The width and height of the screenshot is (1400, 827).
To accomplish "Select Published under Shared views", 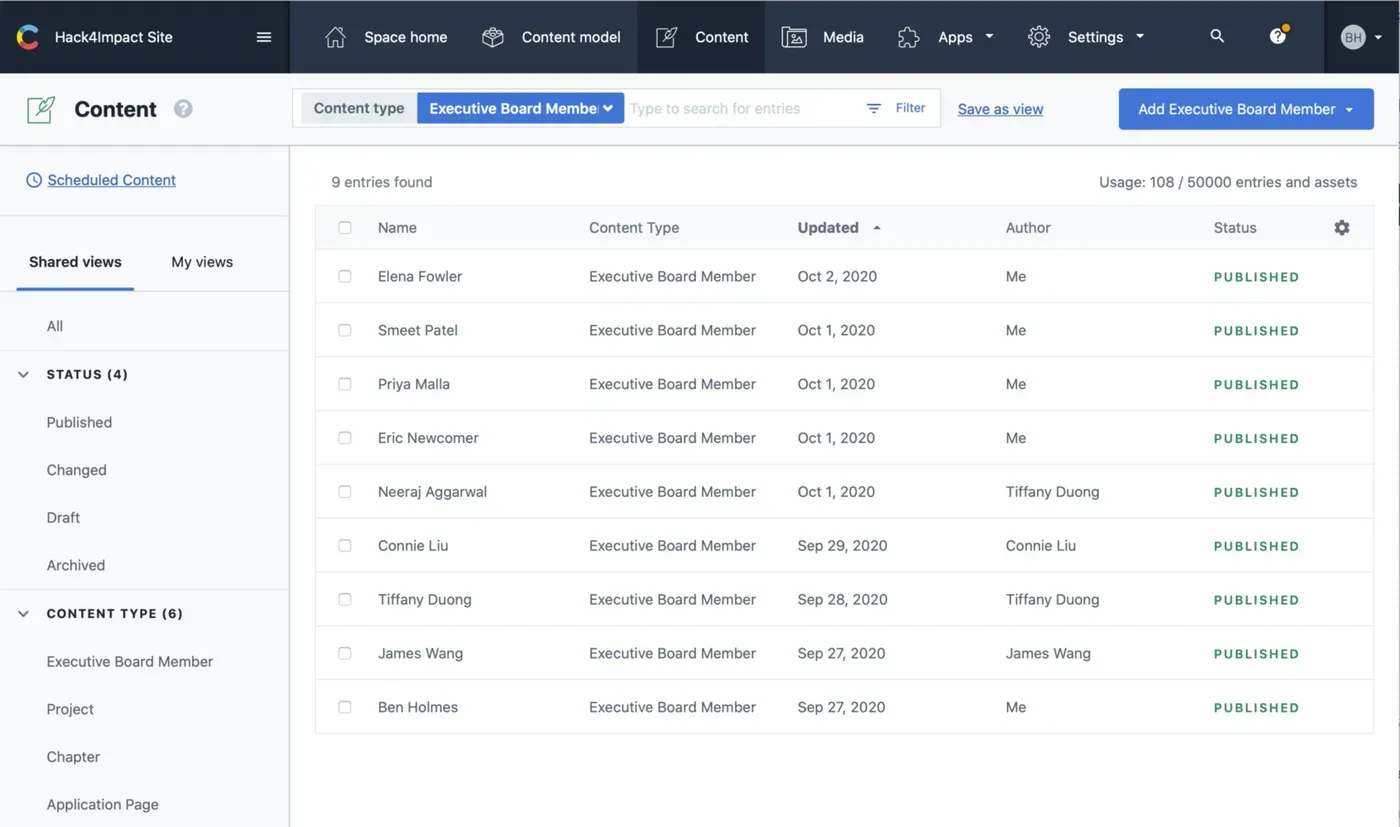I will [x=79, y=422].
